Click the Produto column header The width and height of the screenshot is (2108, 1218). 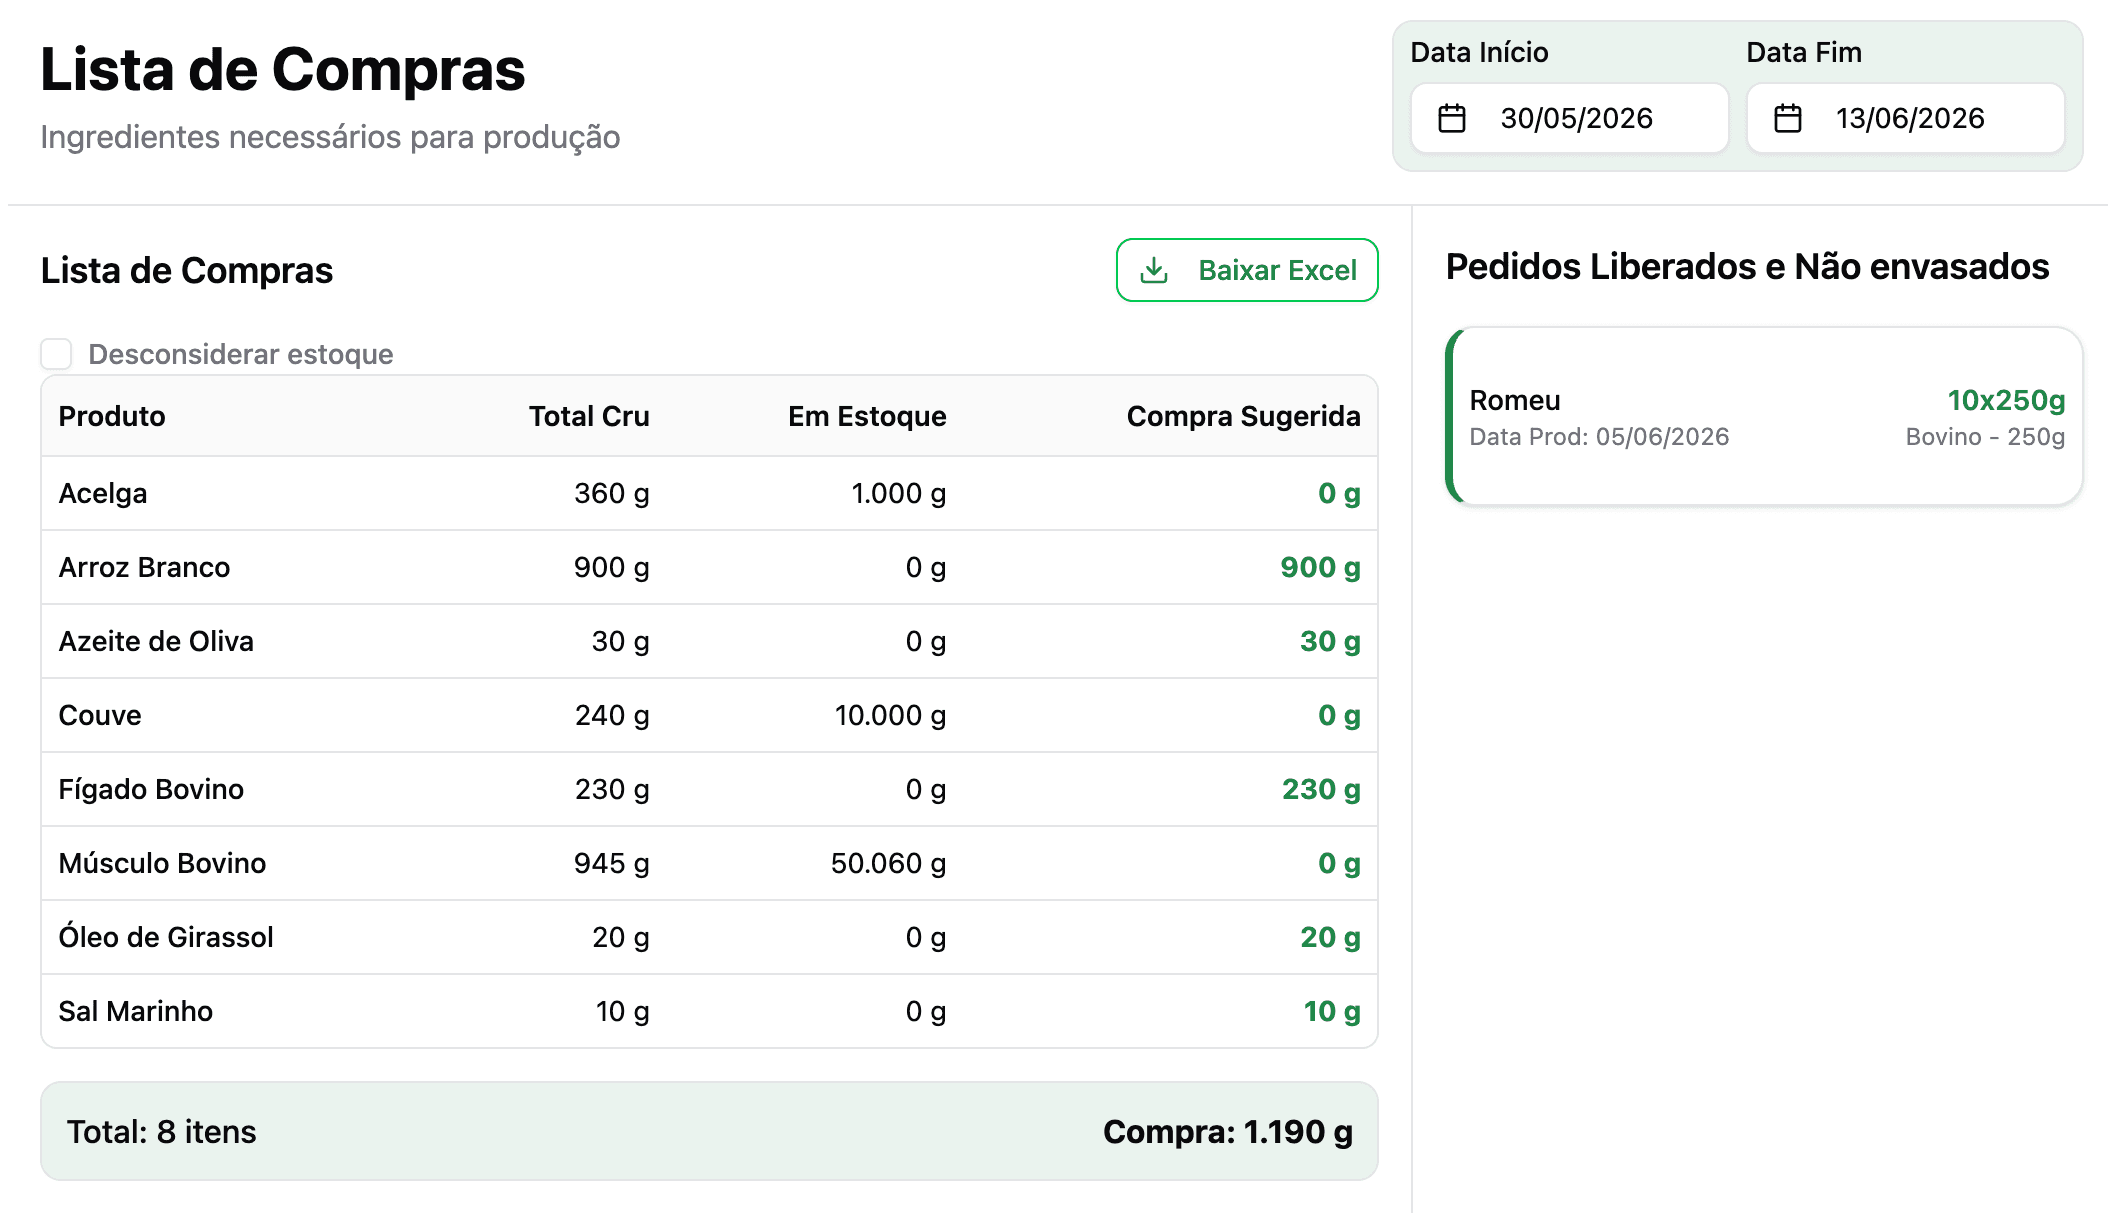pyautogui.click(x=112, y=416)
